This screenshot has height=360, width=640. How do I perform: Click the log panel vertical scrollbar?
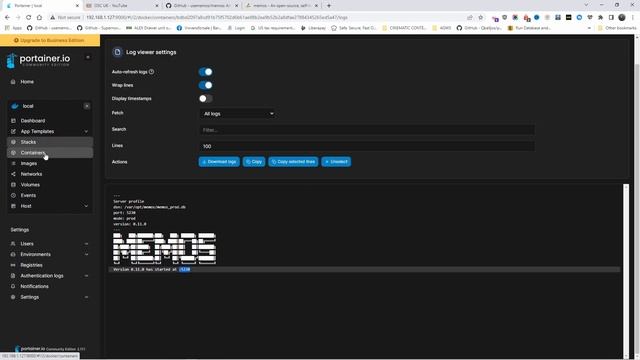click(626, 271)
